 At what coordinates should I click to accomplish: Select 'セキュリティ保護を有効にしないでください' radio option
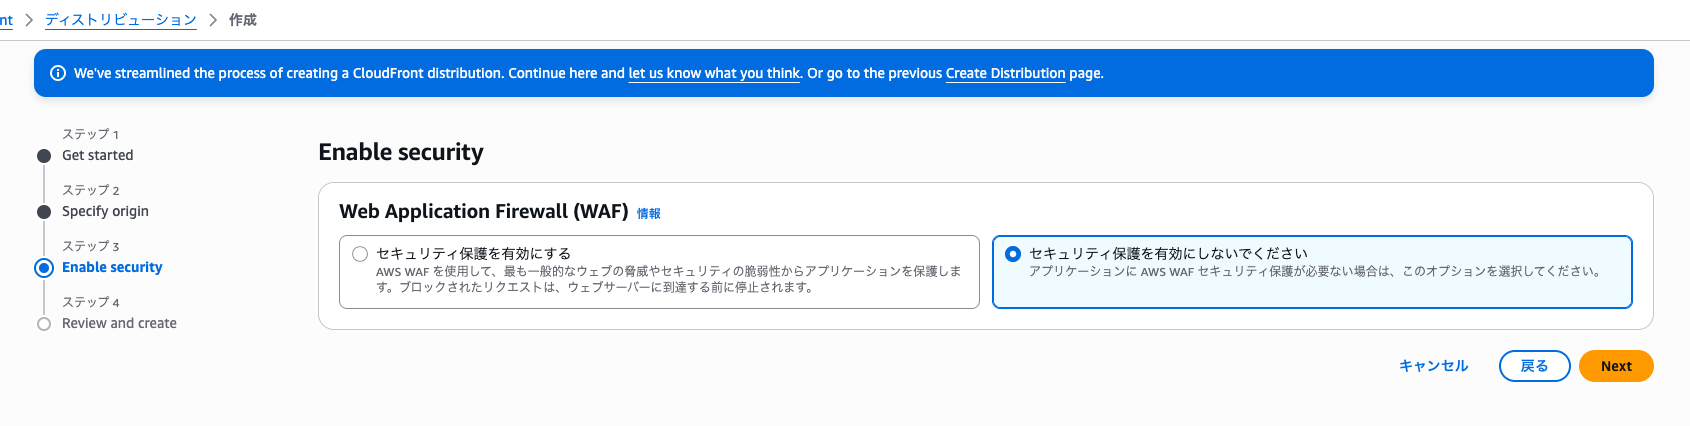point(1013,254)
